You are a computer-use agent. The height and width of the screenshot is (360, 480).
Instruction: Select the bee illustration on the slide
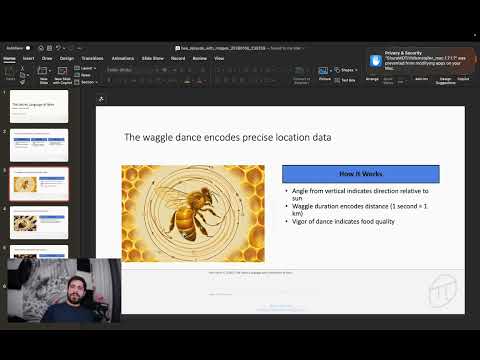(x=193, y=214)
